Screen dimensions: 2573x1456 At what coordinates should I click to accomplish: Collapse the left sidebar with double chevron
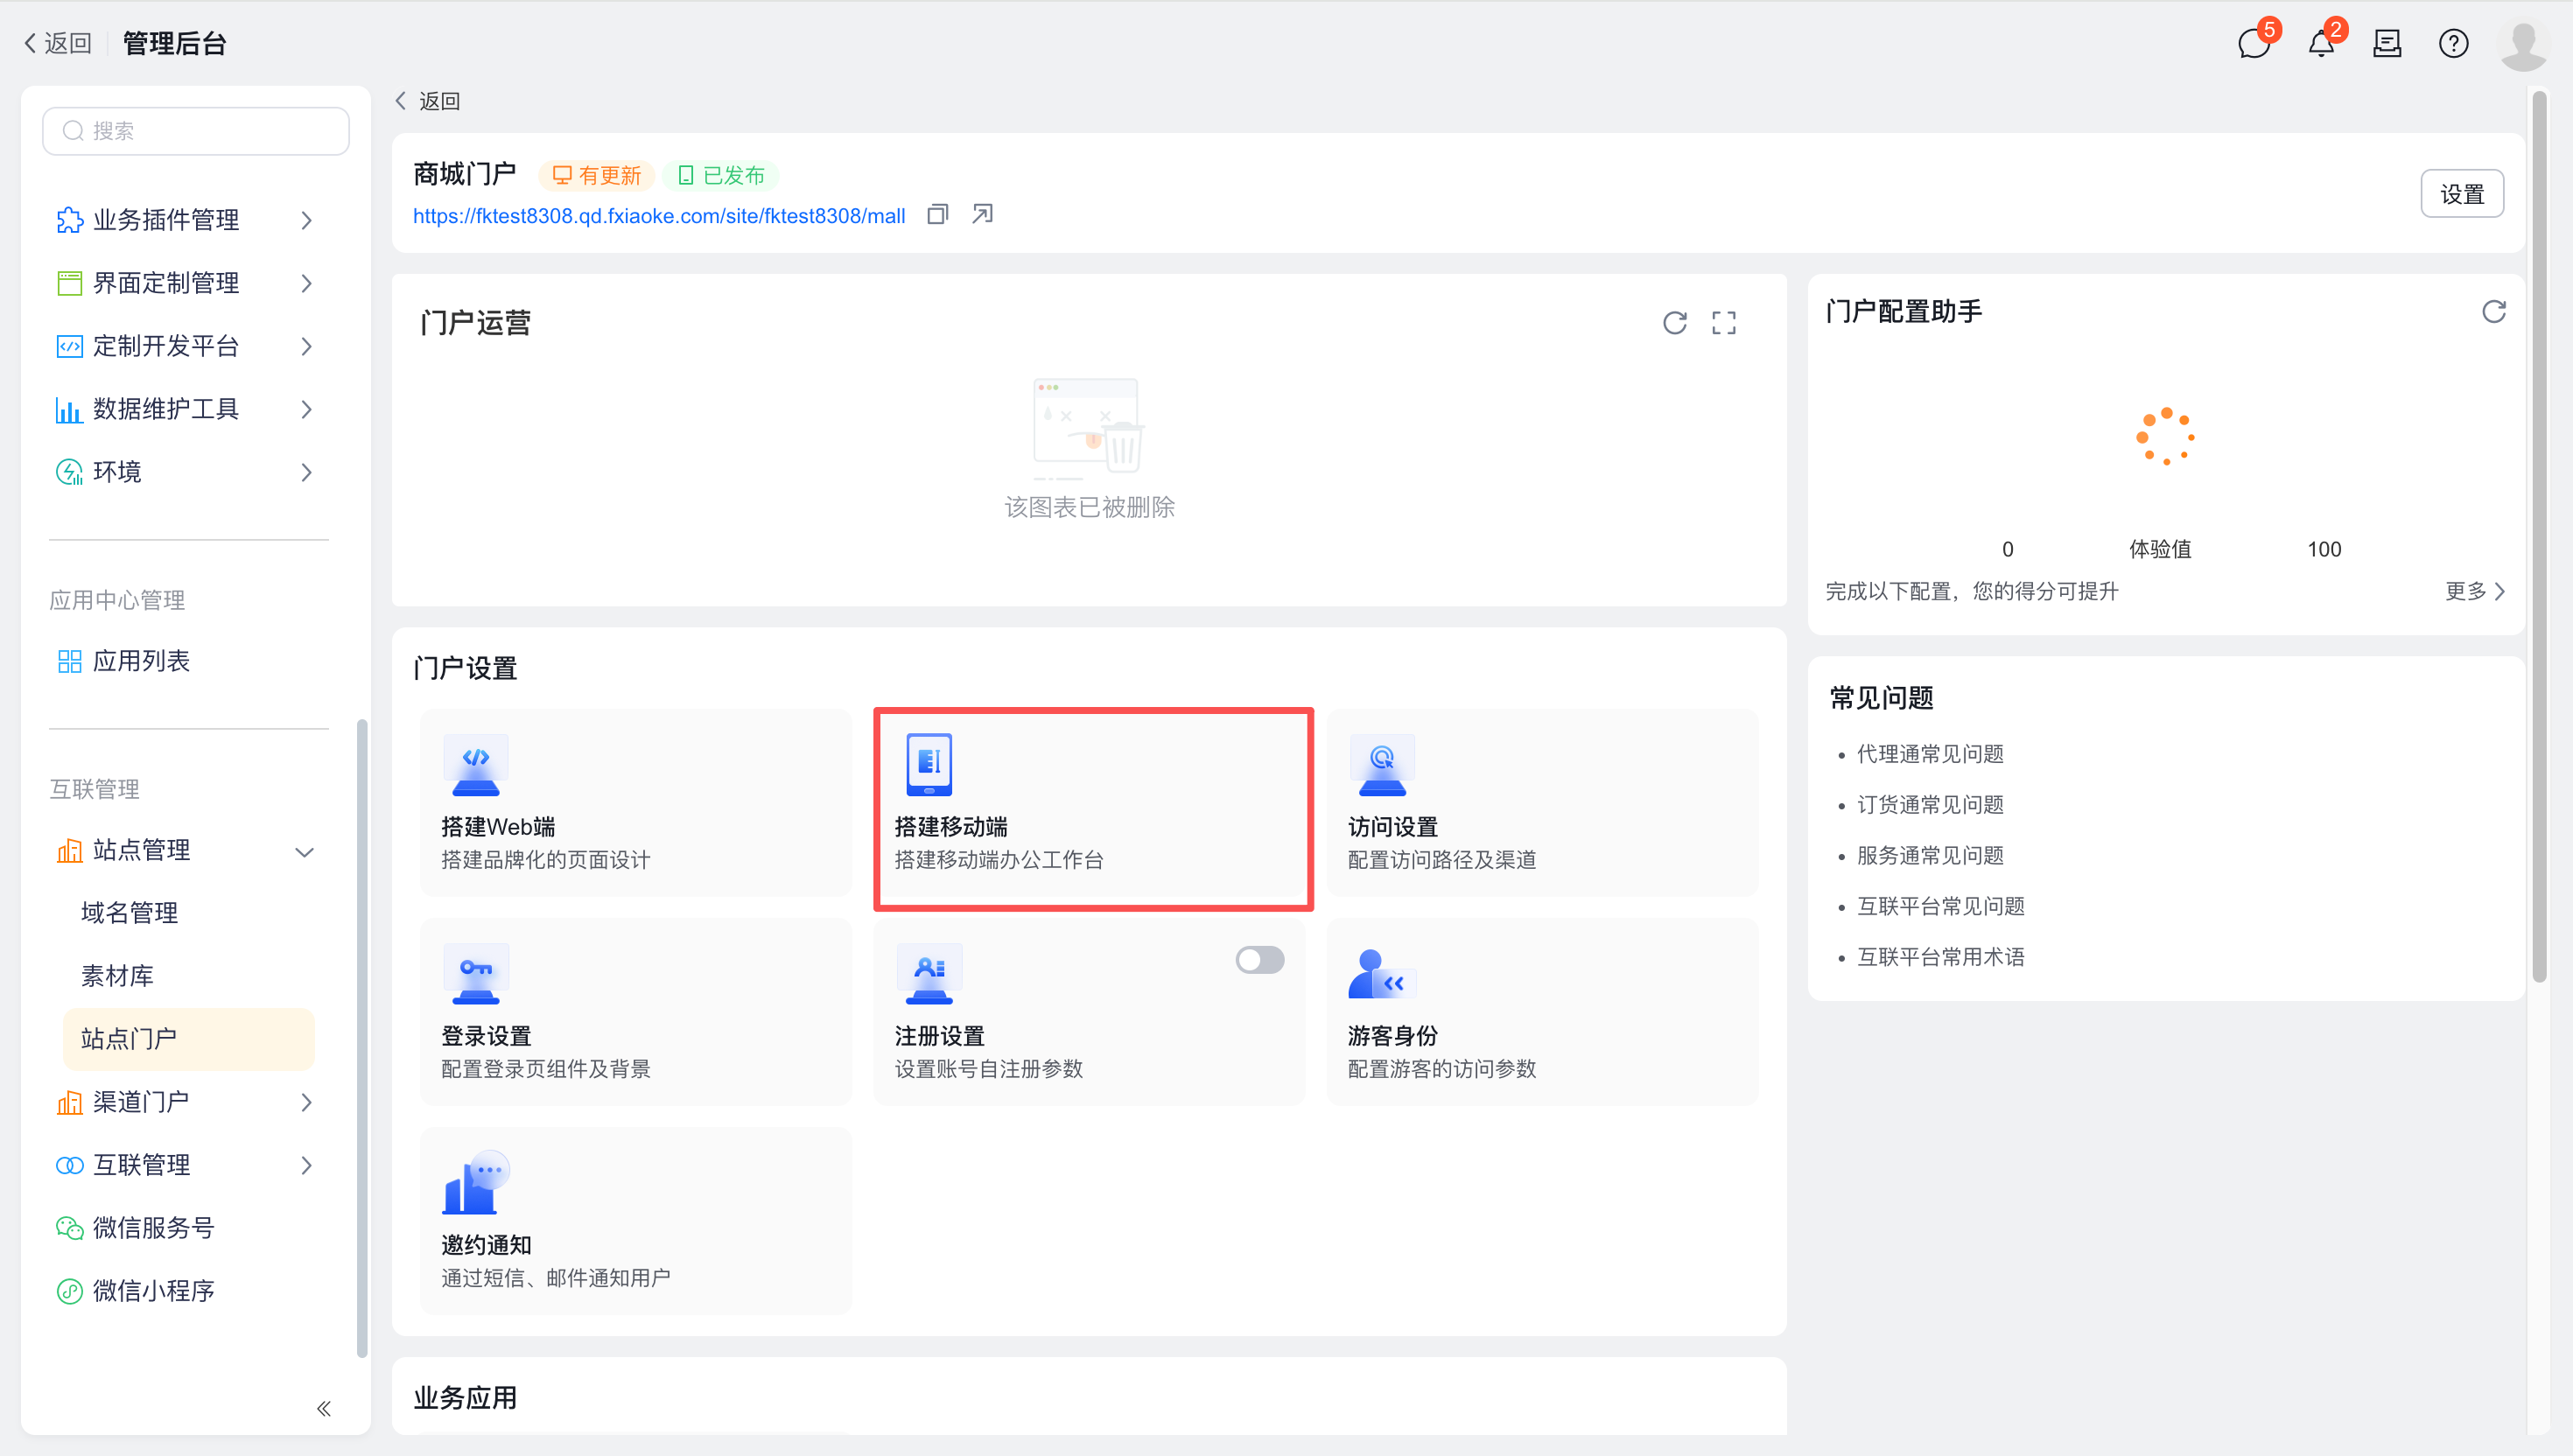[x=323, y=1408]
